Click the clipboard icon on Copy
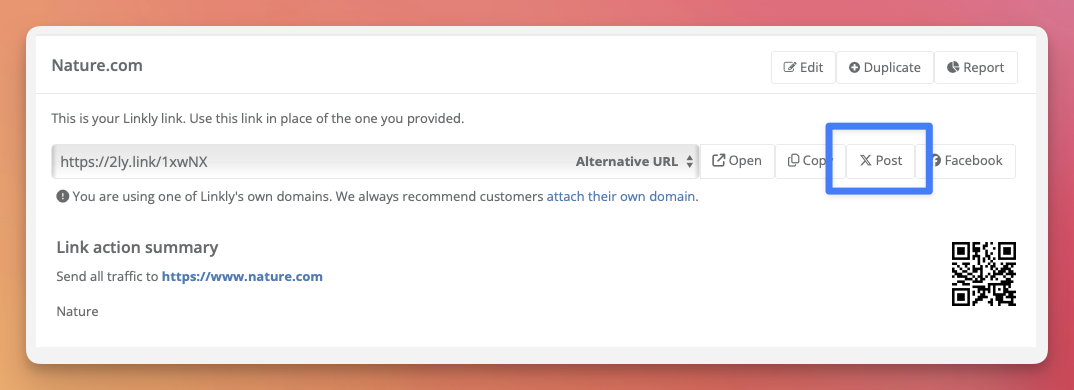Image resolution: width=1074 pixels, height=390 pixels. 793,160
